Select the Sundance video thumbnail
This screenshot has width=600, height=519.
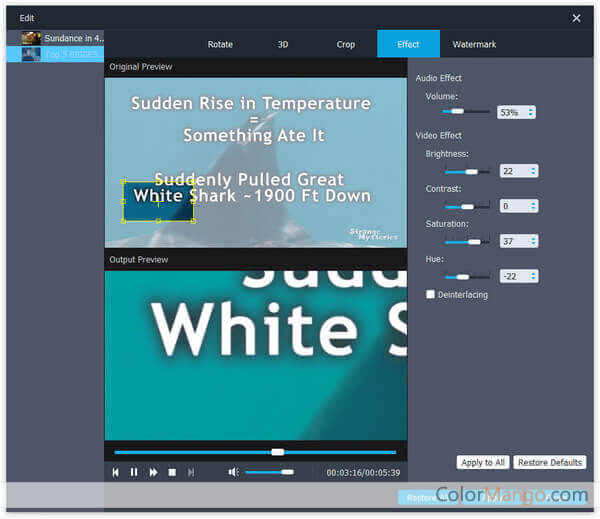[31, 38]
